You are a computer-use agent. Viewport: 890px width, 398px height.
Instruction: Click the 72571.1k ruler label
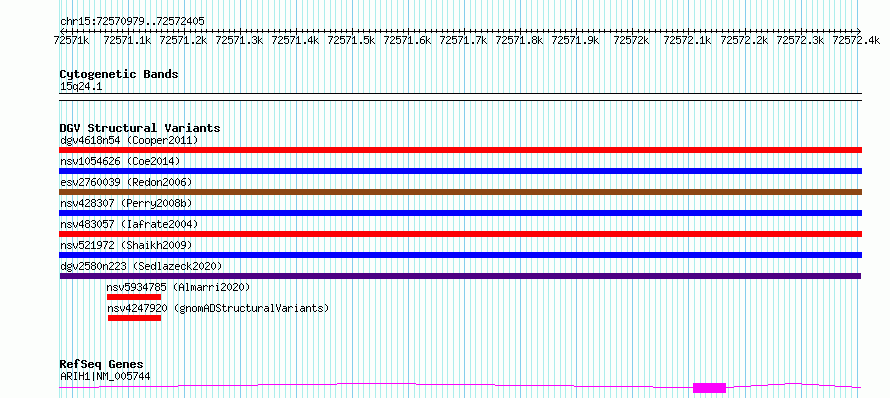127,40
